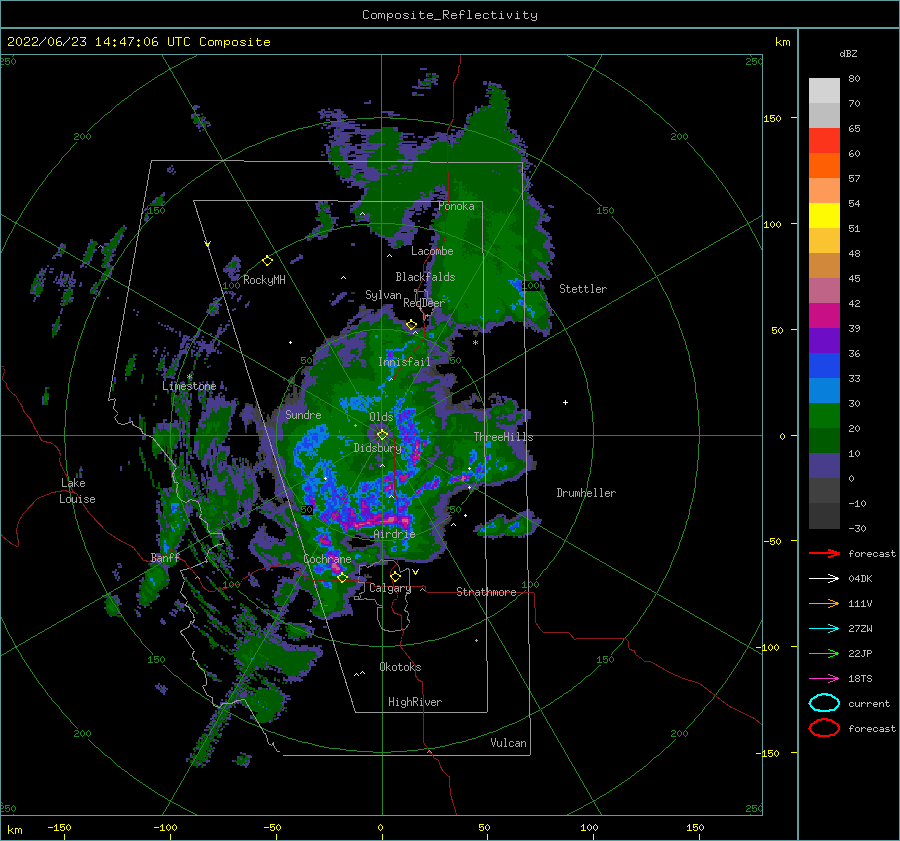Click the Stettler city label

click(583, 289)
